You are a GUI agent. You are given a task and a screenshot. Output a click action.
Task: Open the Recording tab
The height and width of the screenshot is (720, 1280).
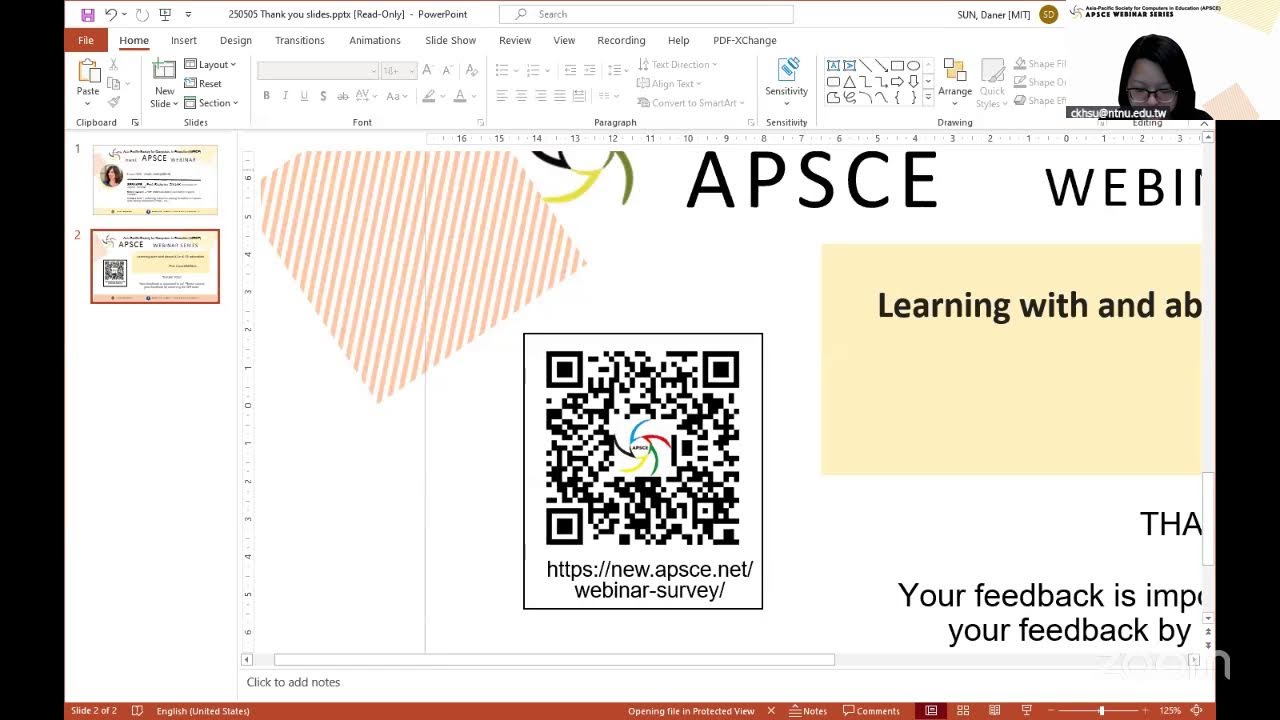click(x=621, y=40)
